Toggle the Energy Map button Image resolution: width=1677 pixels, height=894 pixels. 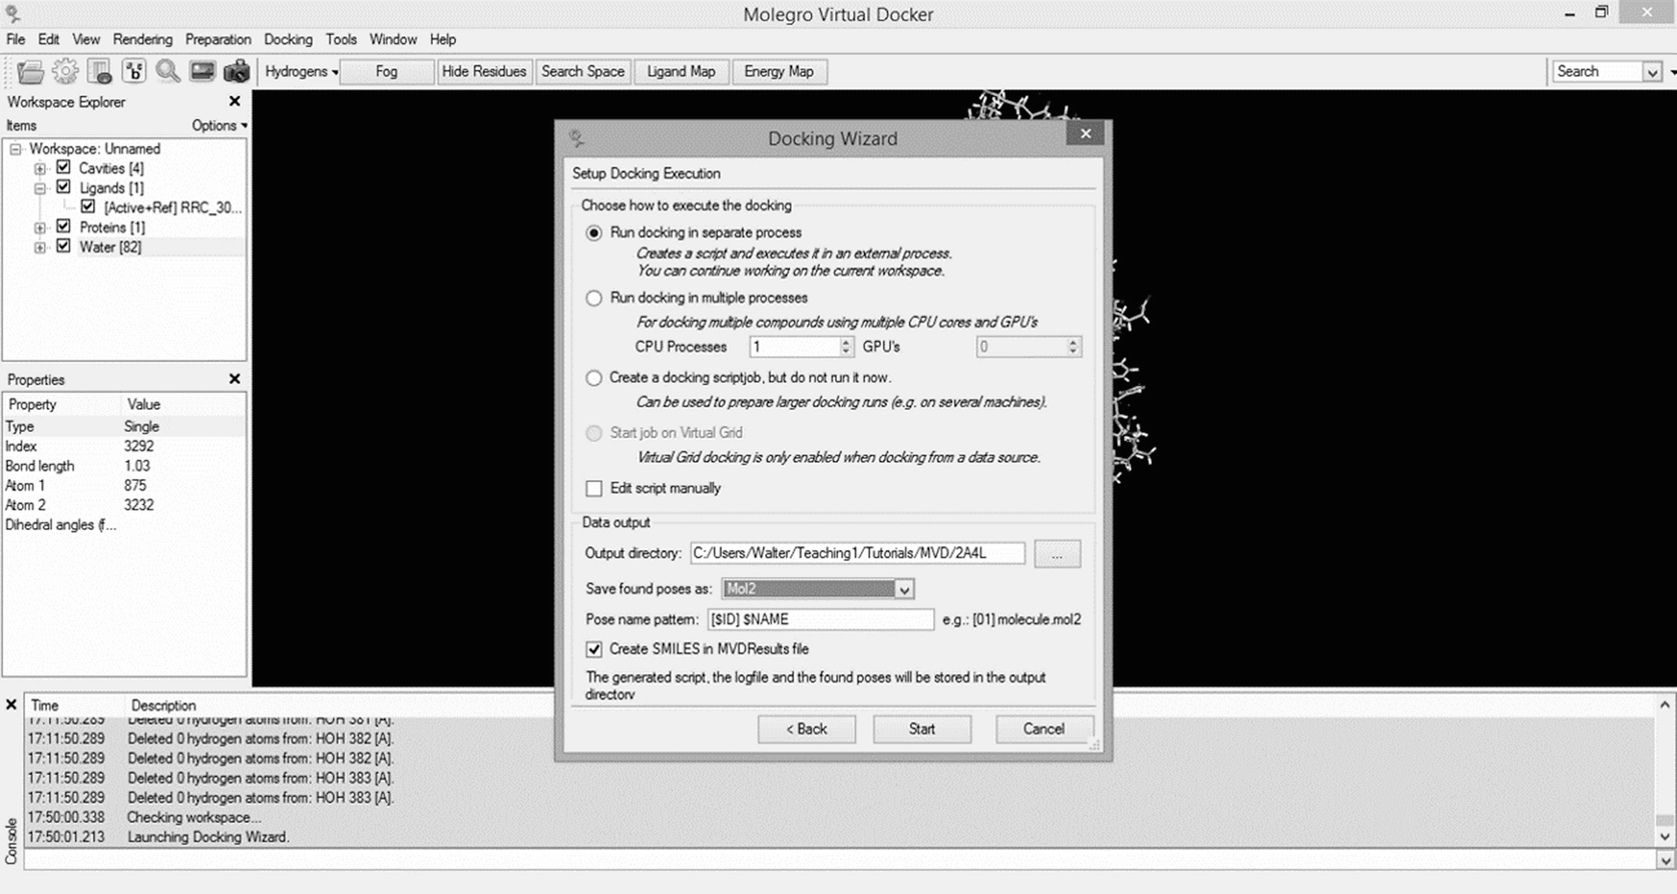(779, 71)
